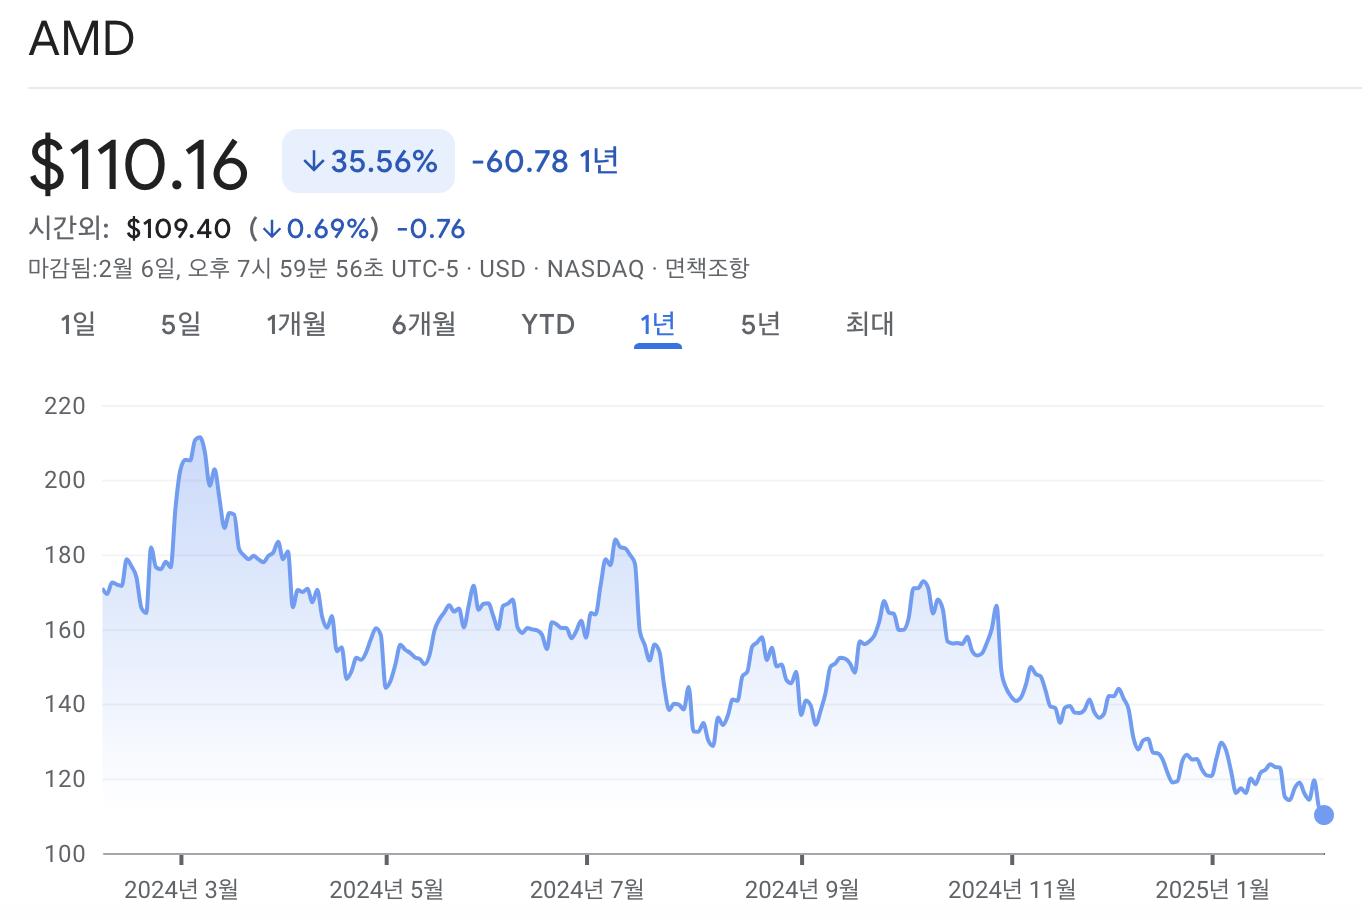The height and width of the screenshot is (920, 1362).
Task: Select the 6개월 time range
Action: 424,324
